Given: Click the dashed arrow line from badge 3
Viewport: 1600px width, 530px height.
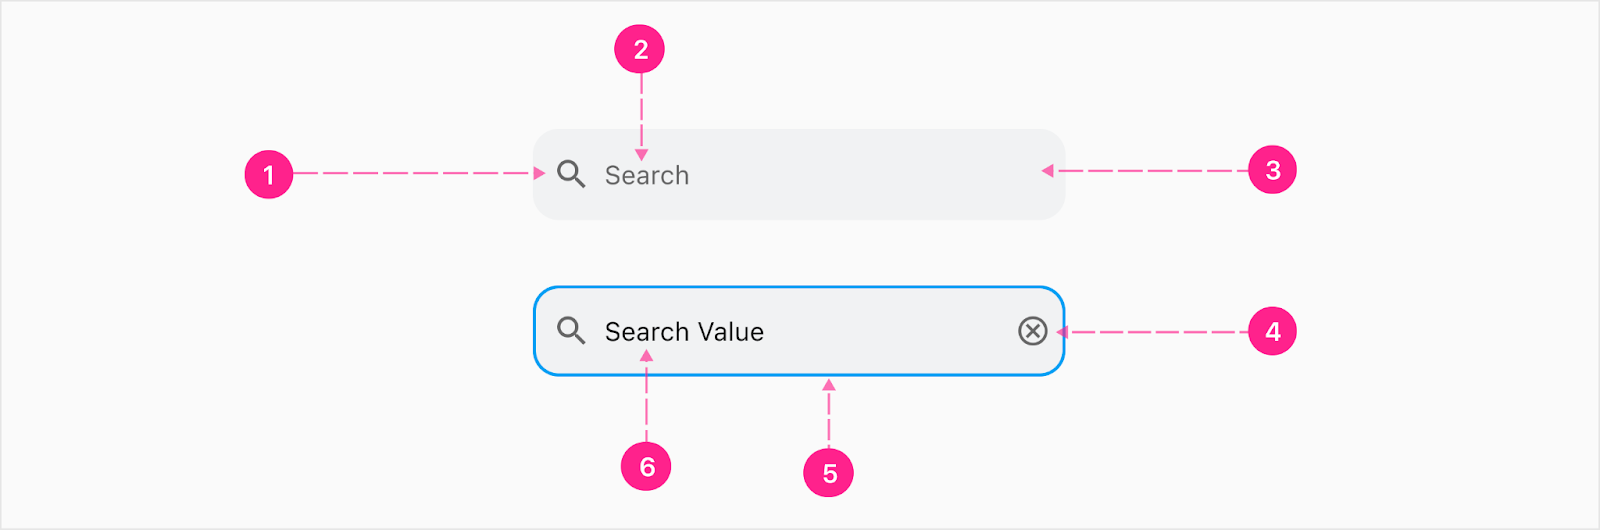Looking at the screenshot, I should pyautogui.click(x=1145, y=171).
